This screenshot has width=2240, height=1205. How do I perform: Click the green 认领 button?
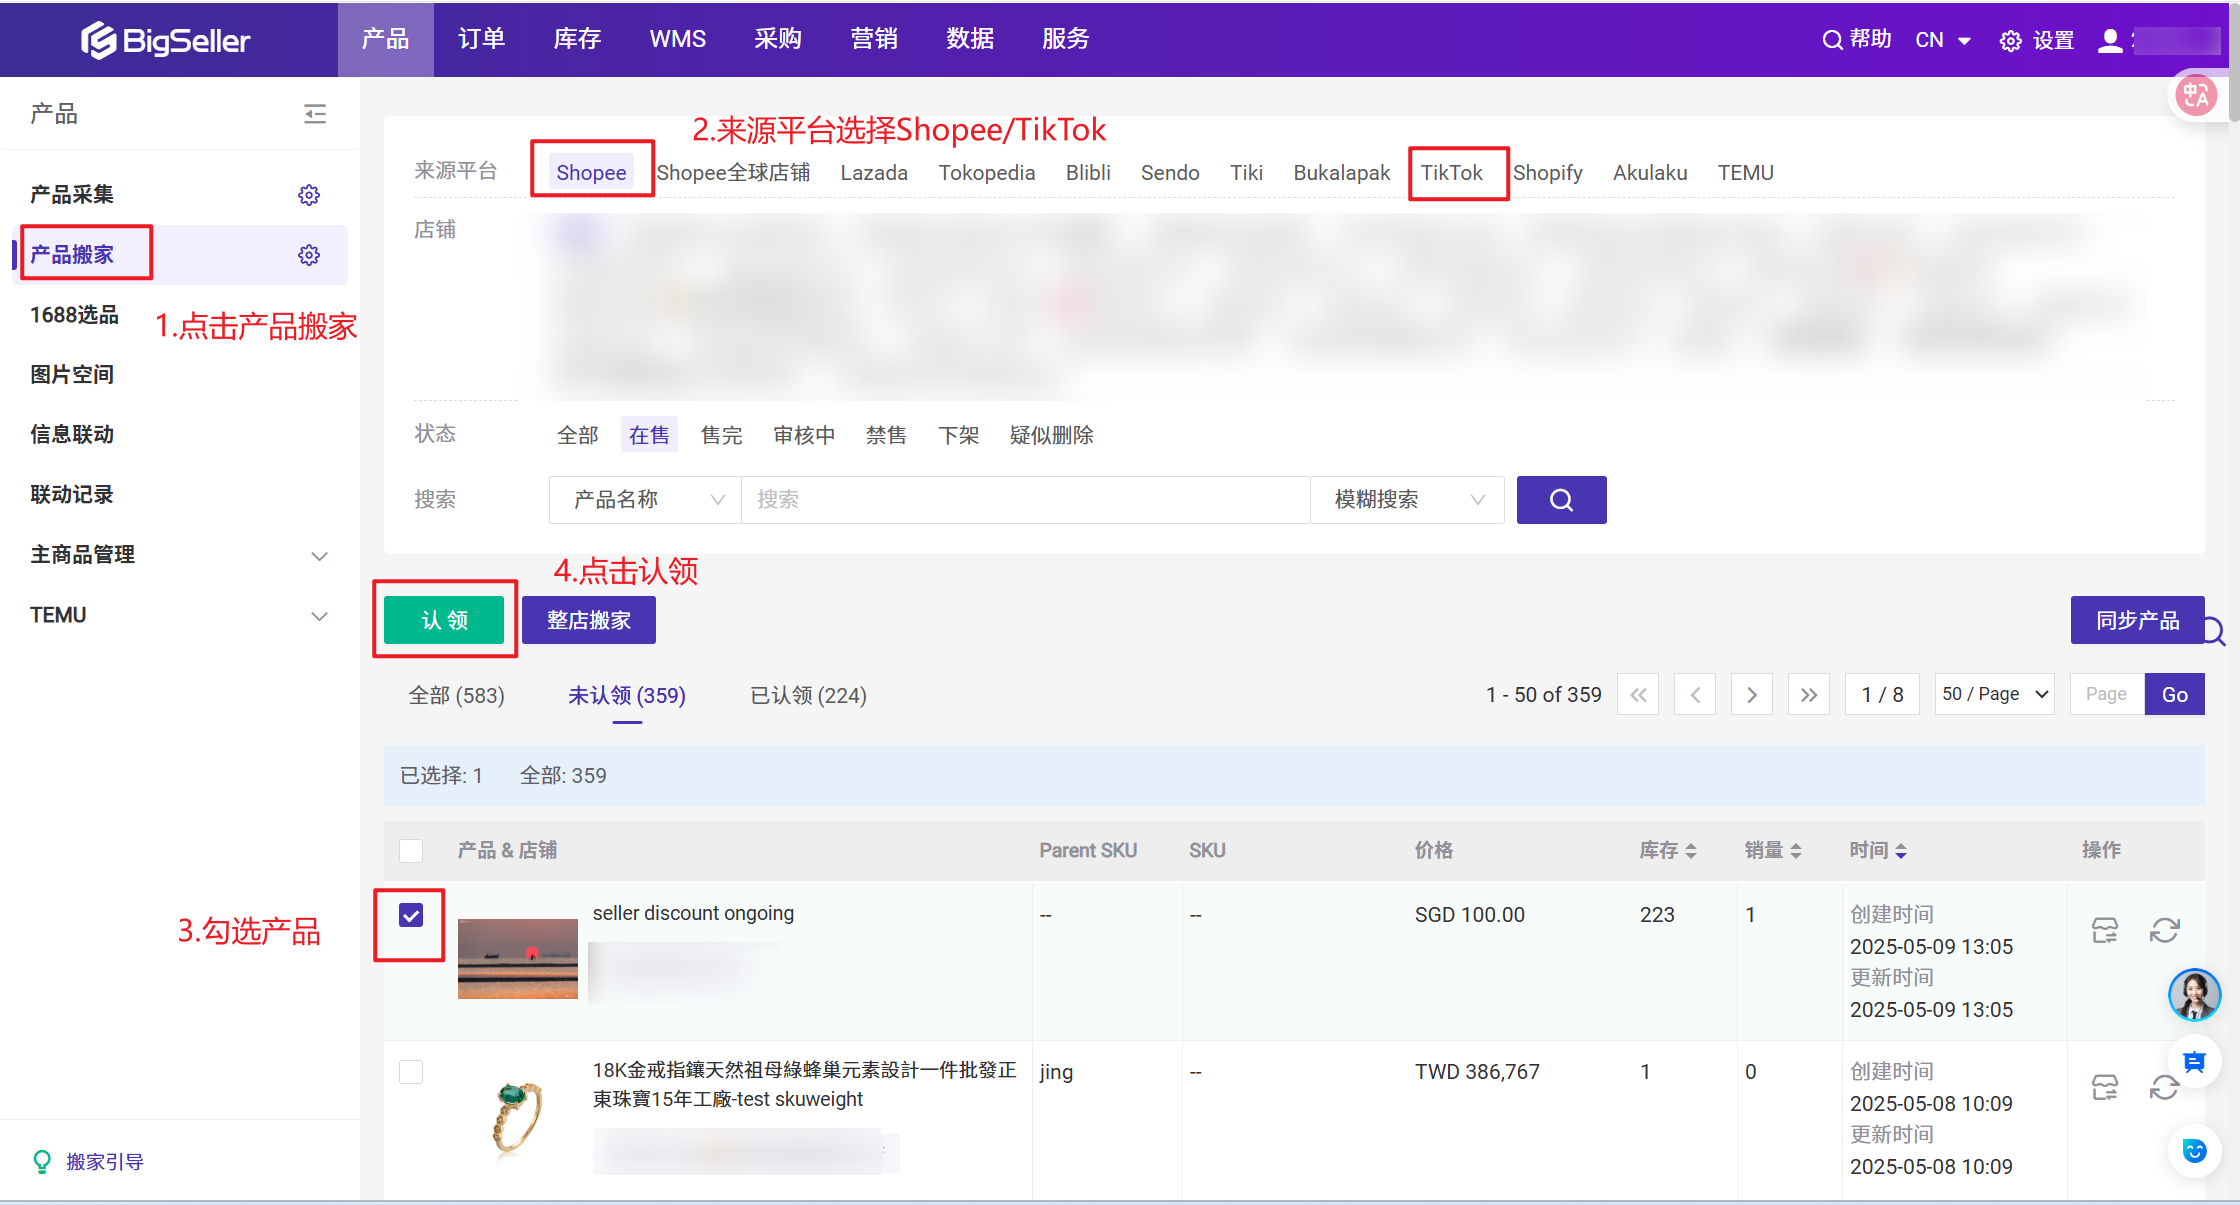click(x=445, y=620)
